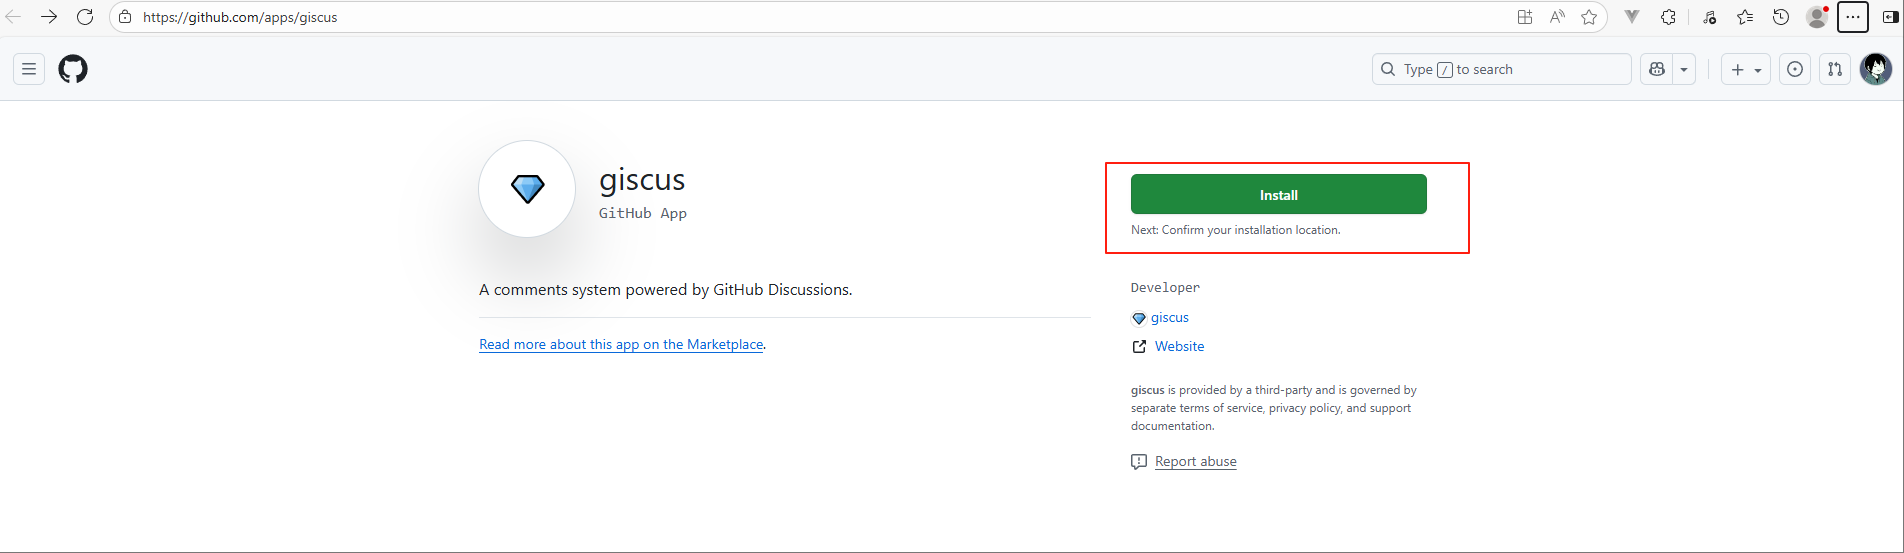Open browser history clock icon
1904x553 pixels.
(1781, 17)
